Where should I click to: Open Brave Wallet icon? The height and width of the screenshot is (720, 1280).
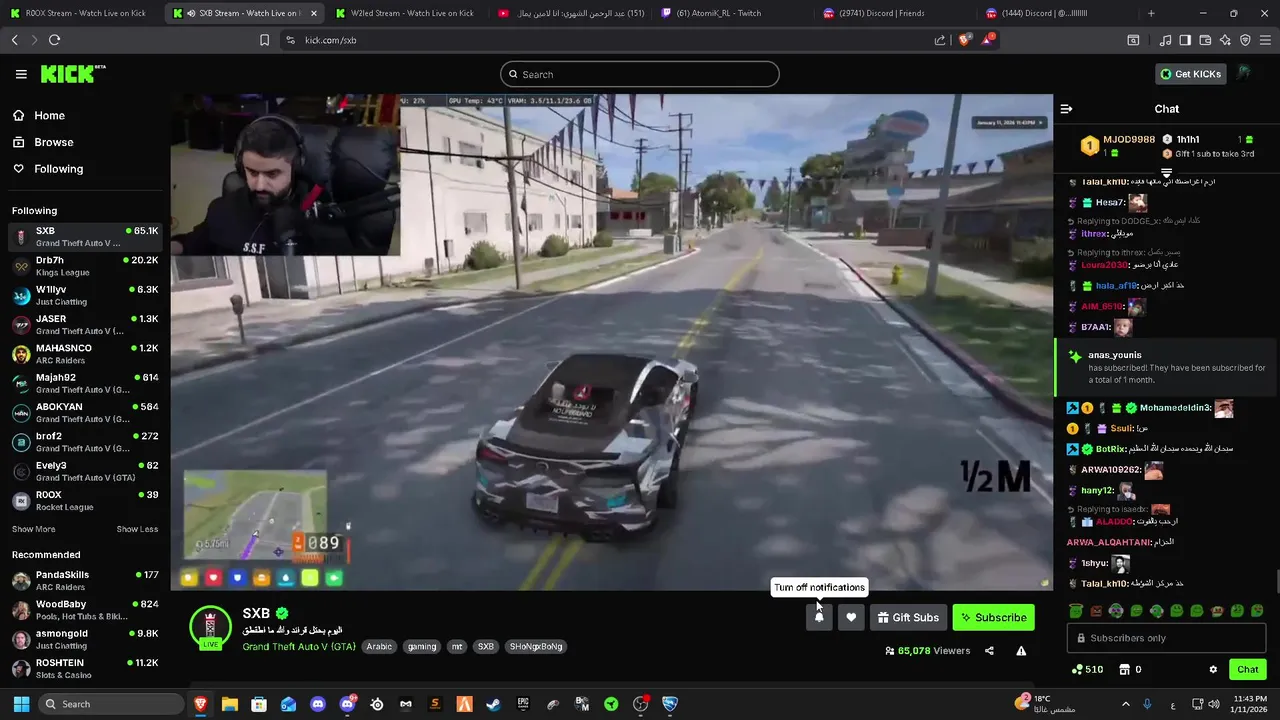pos(1205,40)
